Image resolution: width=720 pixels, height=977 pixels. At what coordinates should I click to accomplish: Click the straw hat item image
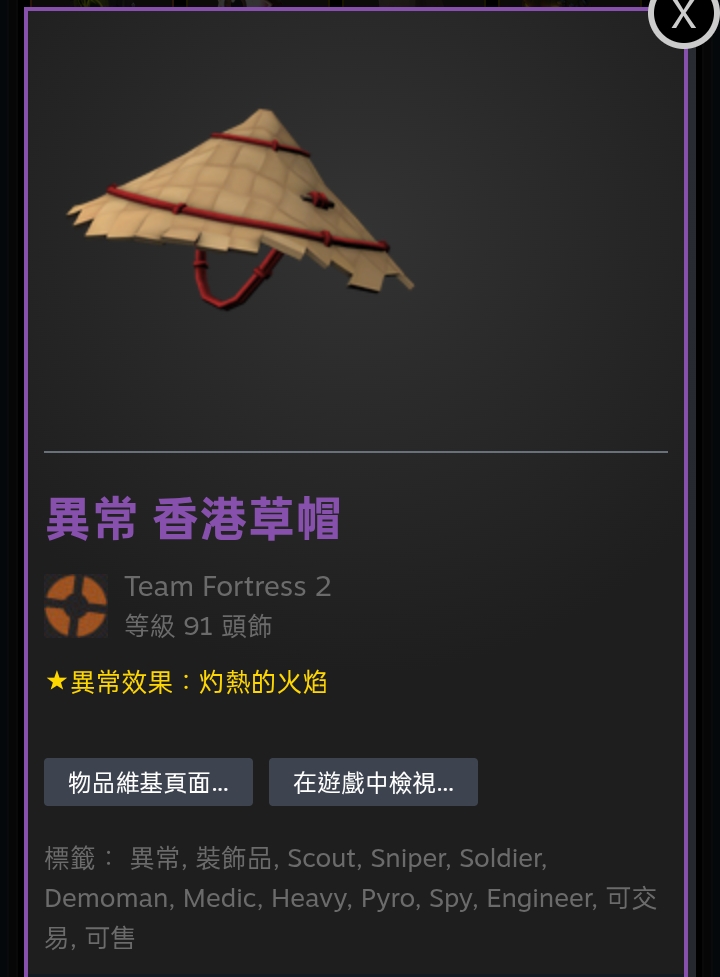point(240,209)
